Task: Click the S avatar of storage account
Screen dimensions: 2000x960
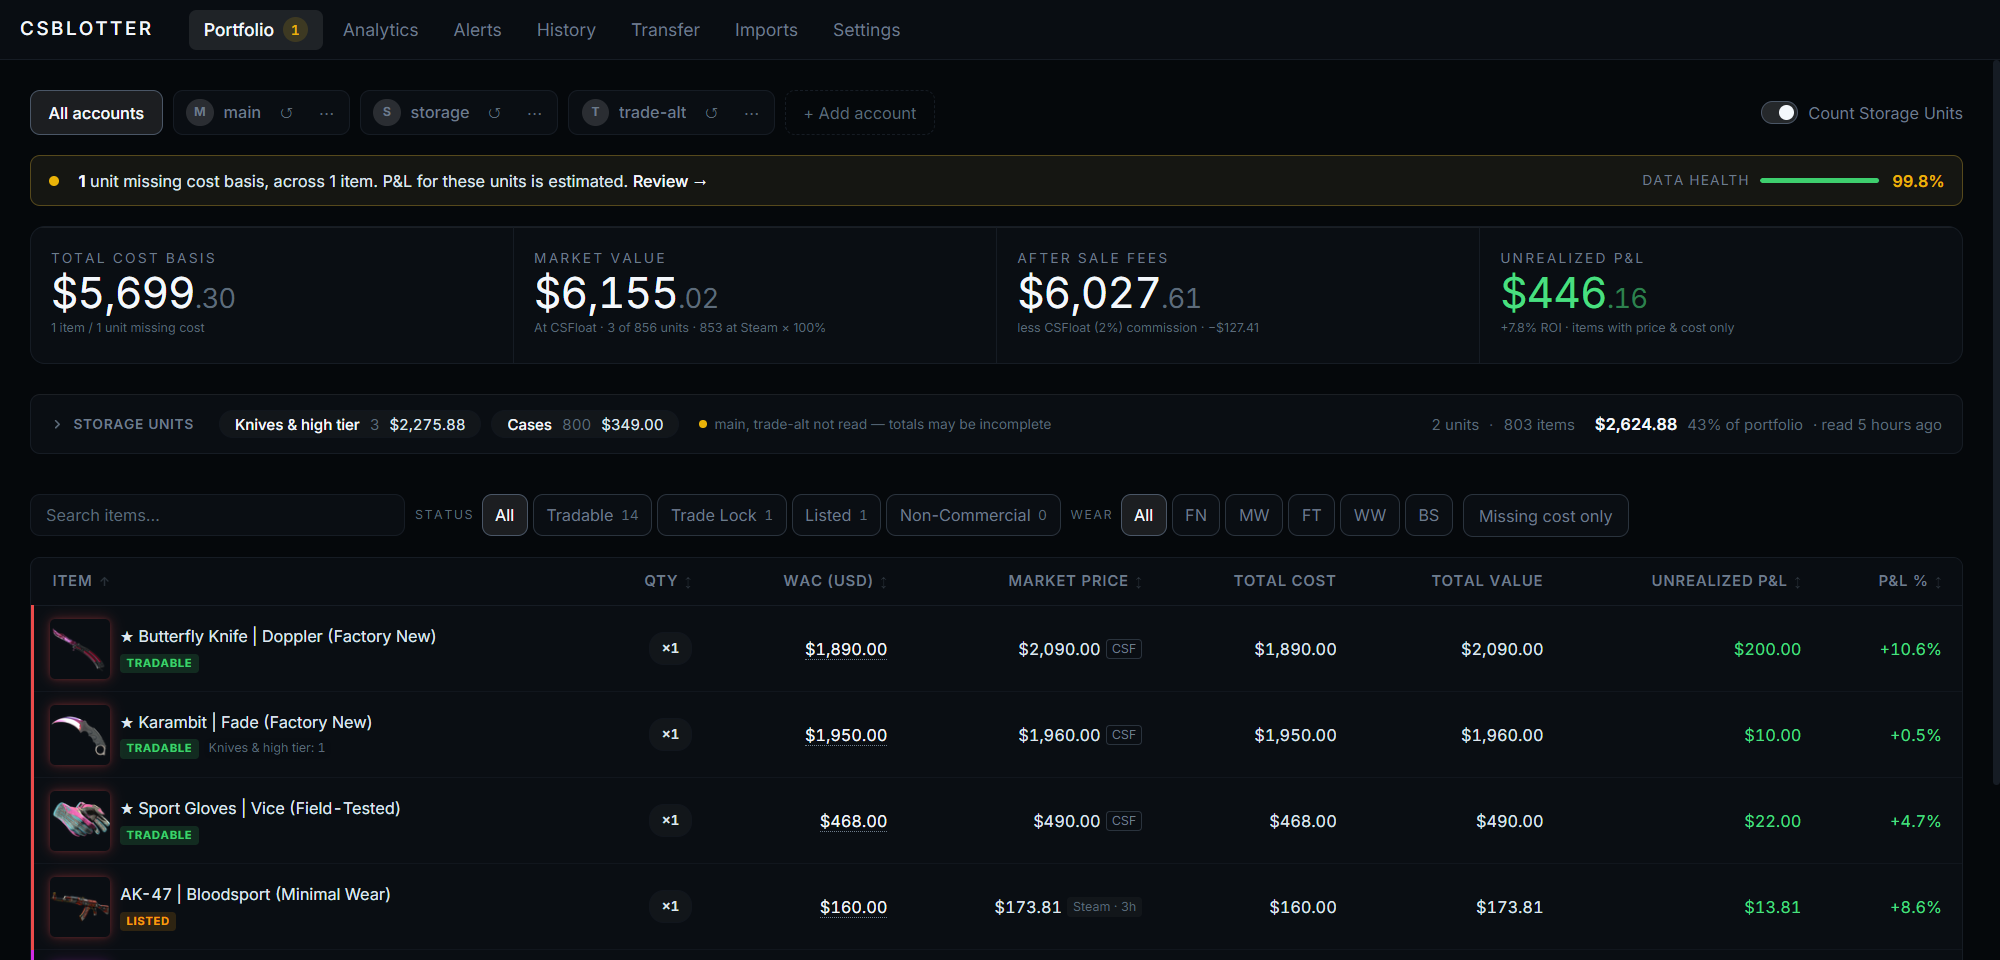Action: [x=387, y=112]
